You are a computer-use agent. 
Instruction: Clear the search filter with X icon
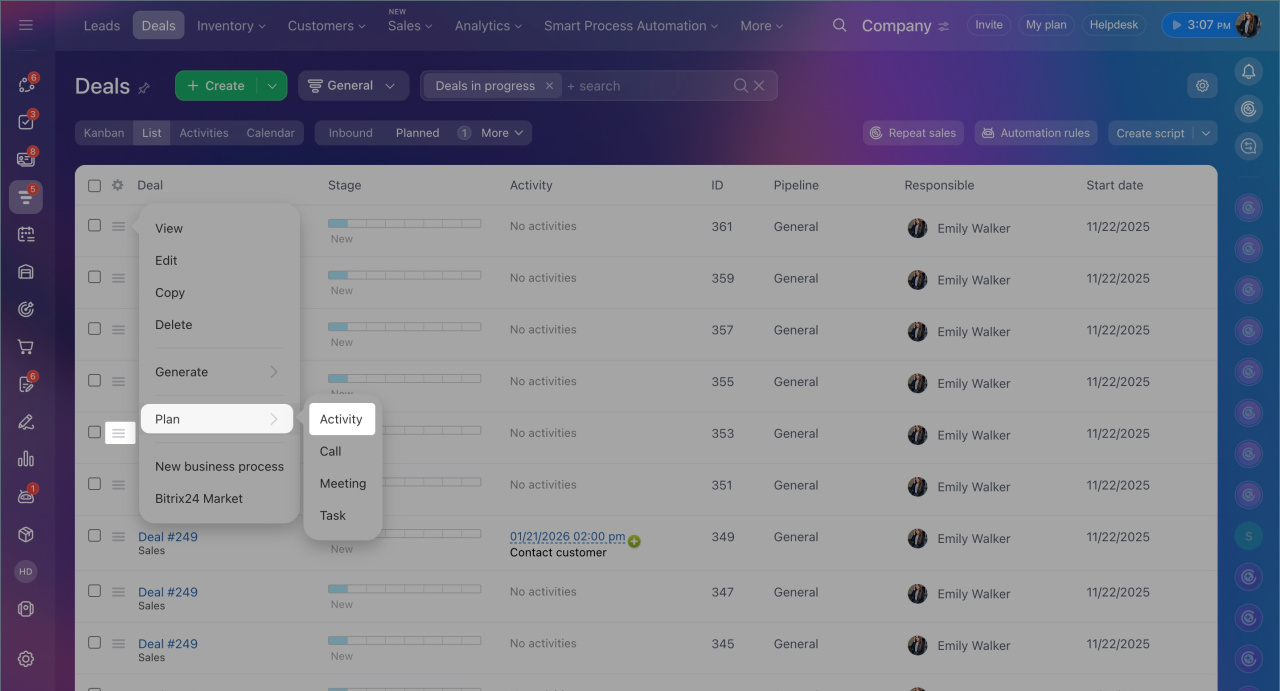(759, 86)
